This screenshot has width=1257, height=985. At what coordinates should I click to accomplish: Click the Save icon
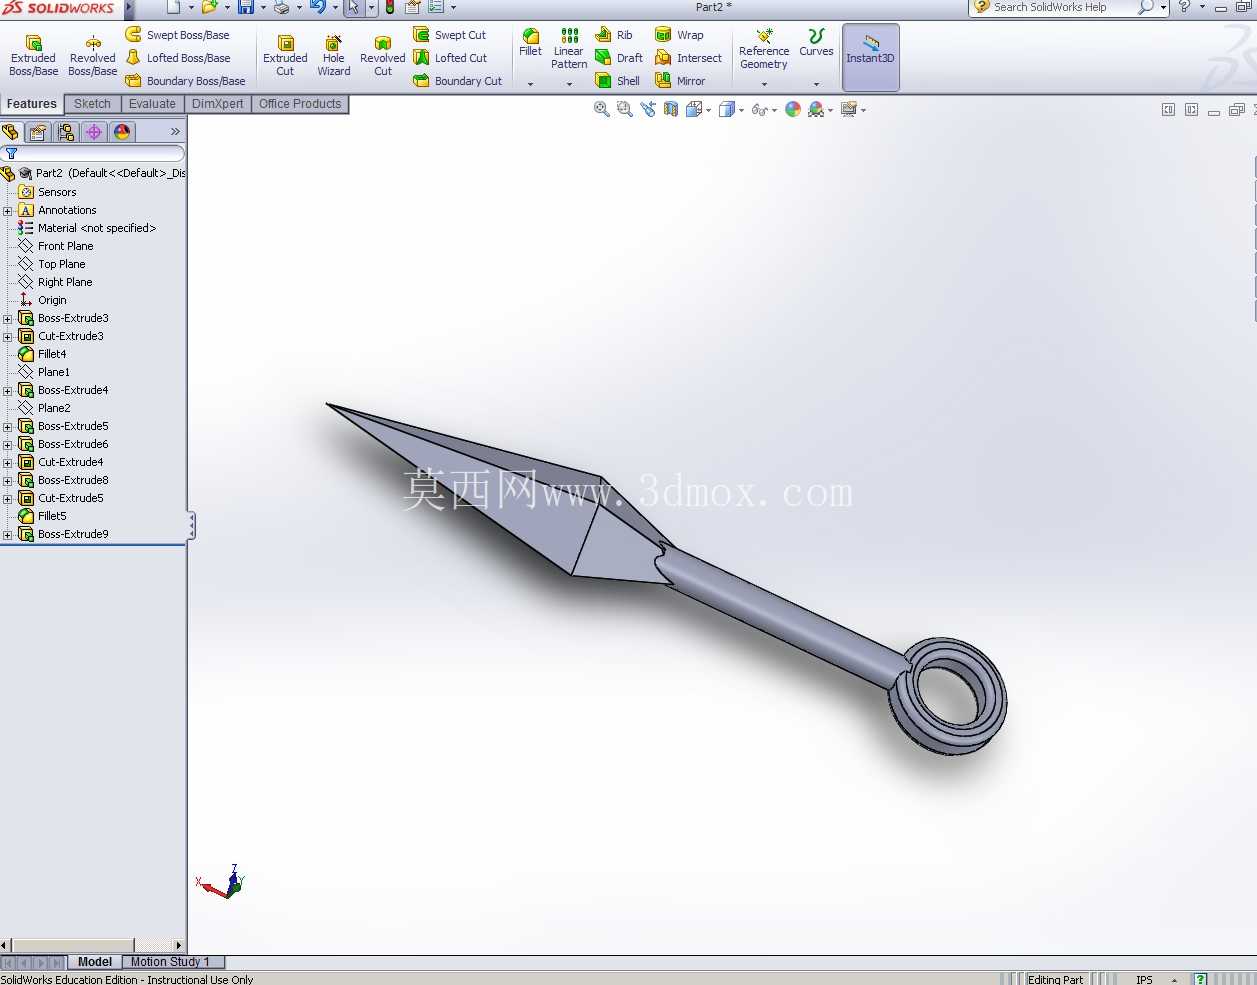pos(245,7)
